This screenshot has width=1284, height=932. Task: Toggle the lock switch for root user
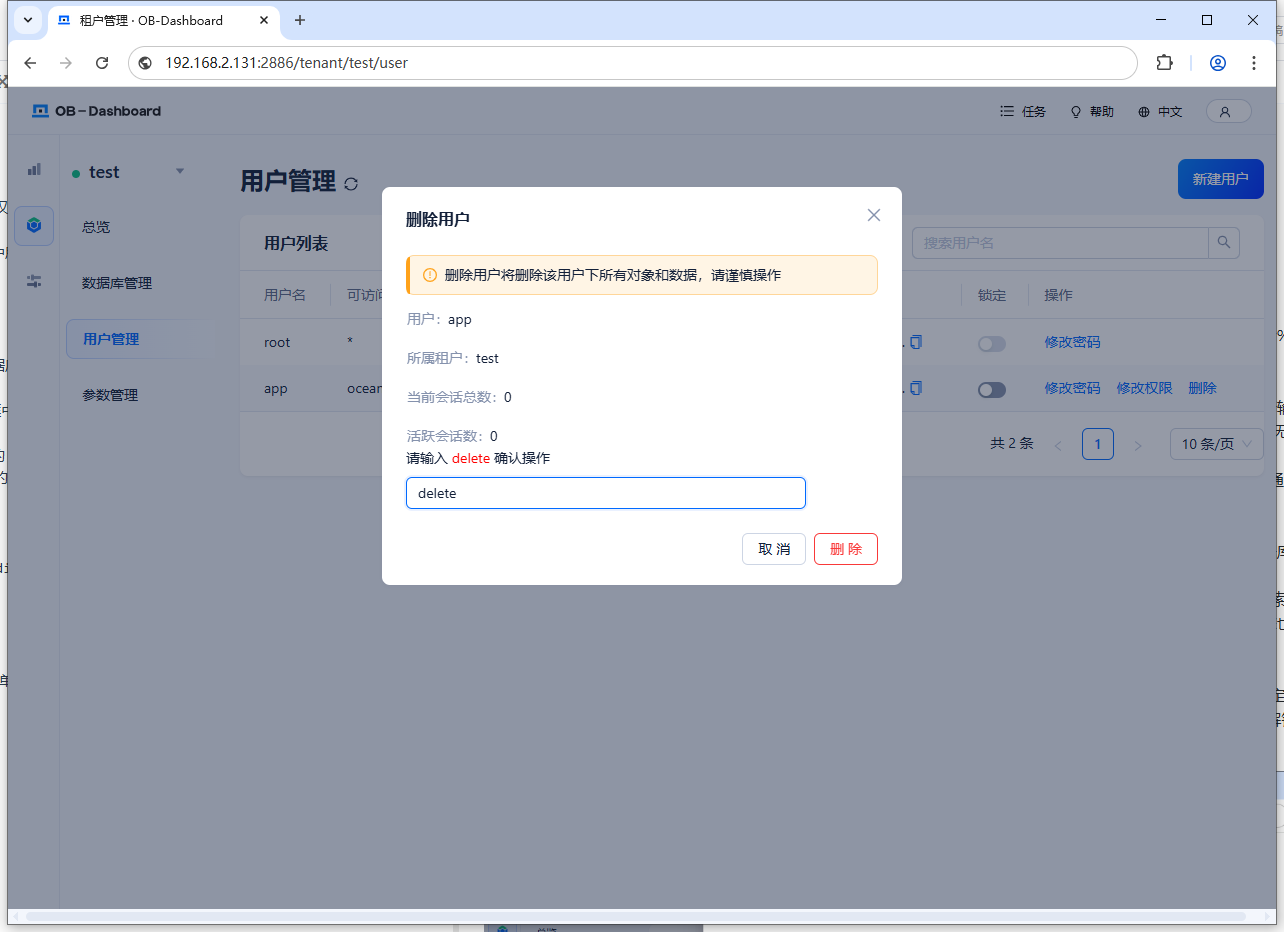(x=991, y=343)
